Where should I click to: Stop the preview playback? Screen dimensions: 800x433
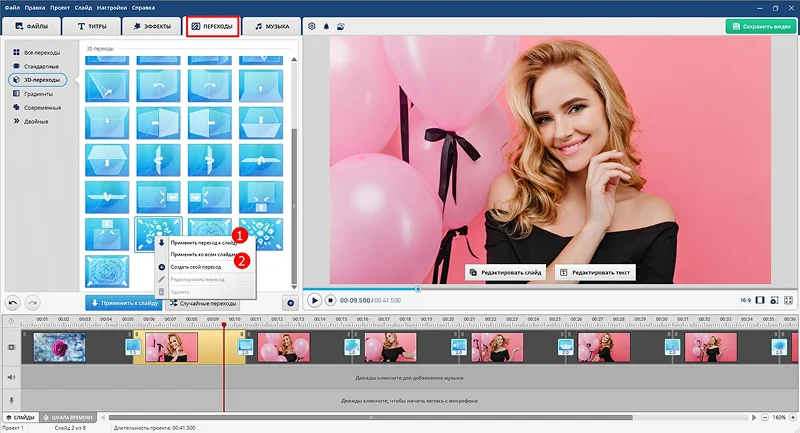330,300
